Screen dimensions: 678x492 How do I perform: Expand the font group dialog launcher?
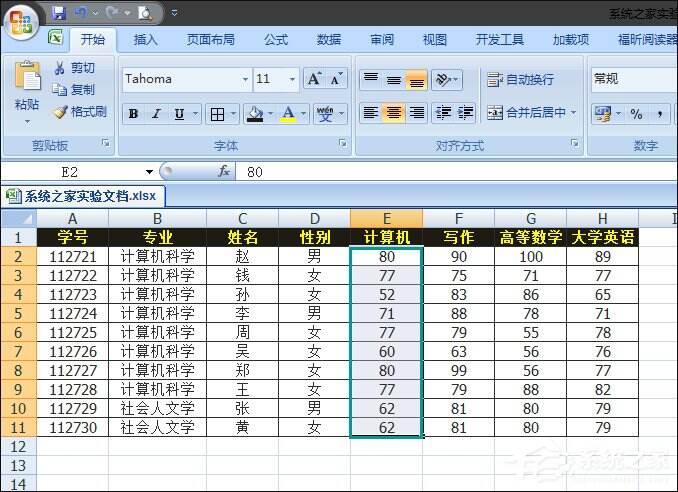[343, 143]
